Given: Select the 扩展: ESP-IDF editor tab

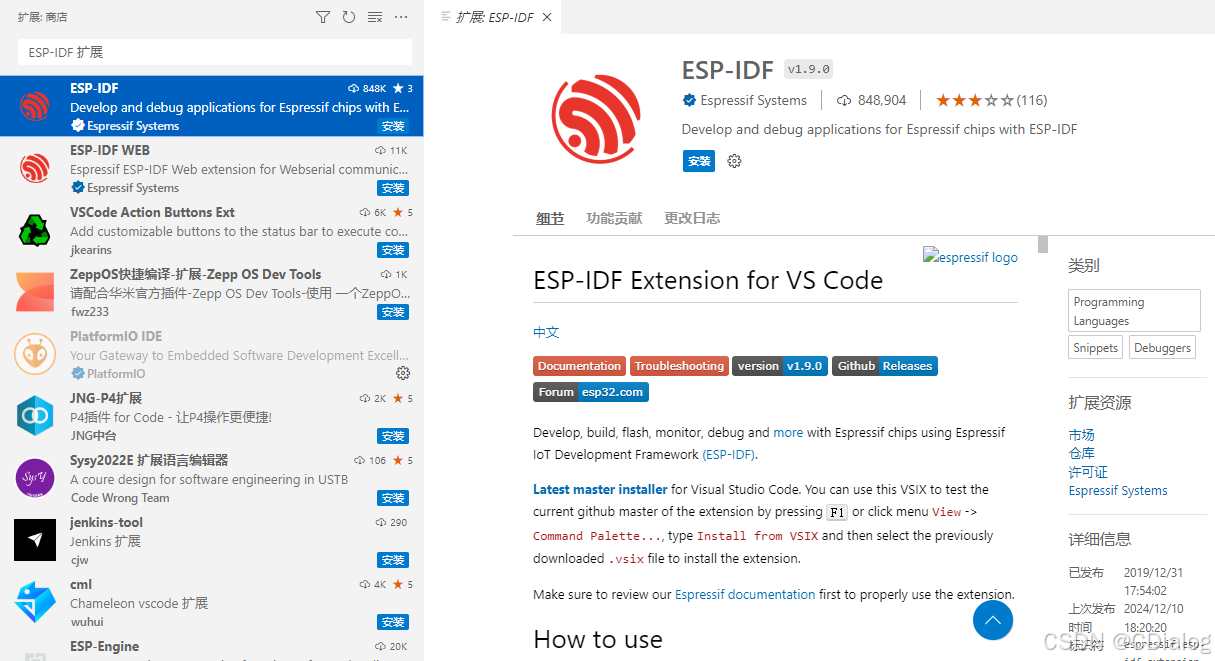Looking at the screenshot, I should 494,17.
